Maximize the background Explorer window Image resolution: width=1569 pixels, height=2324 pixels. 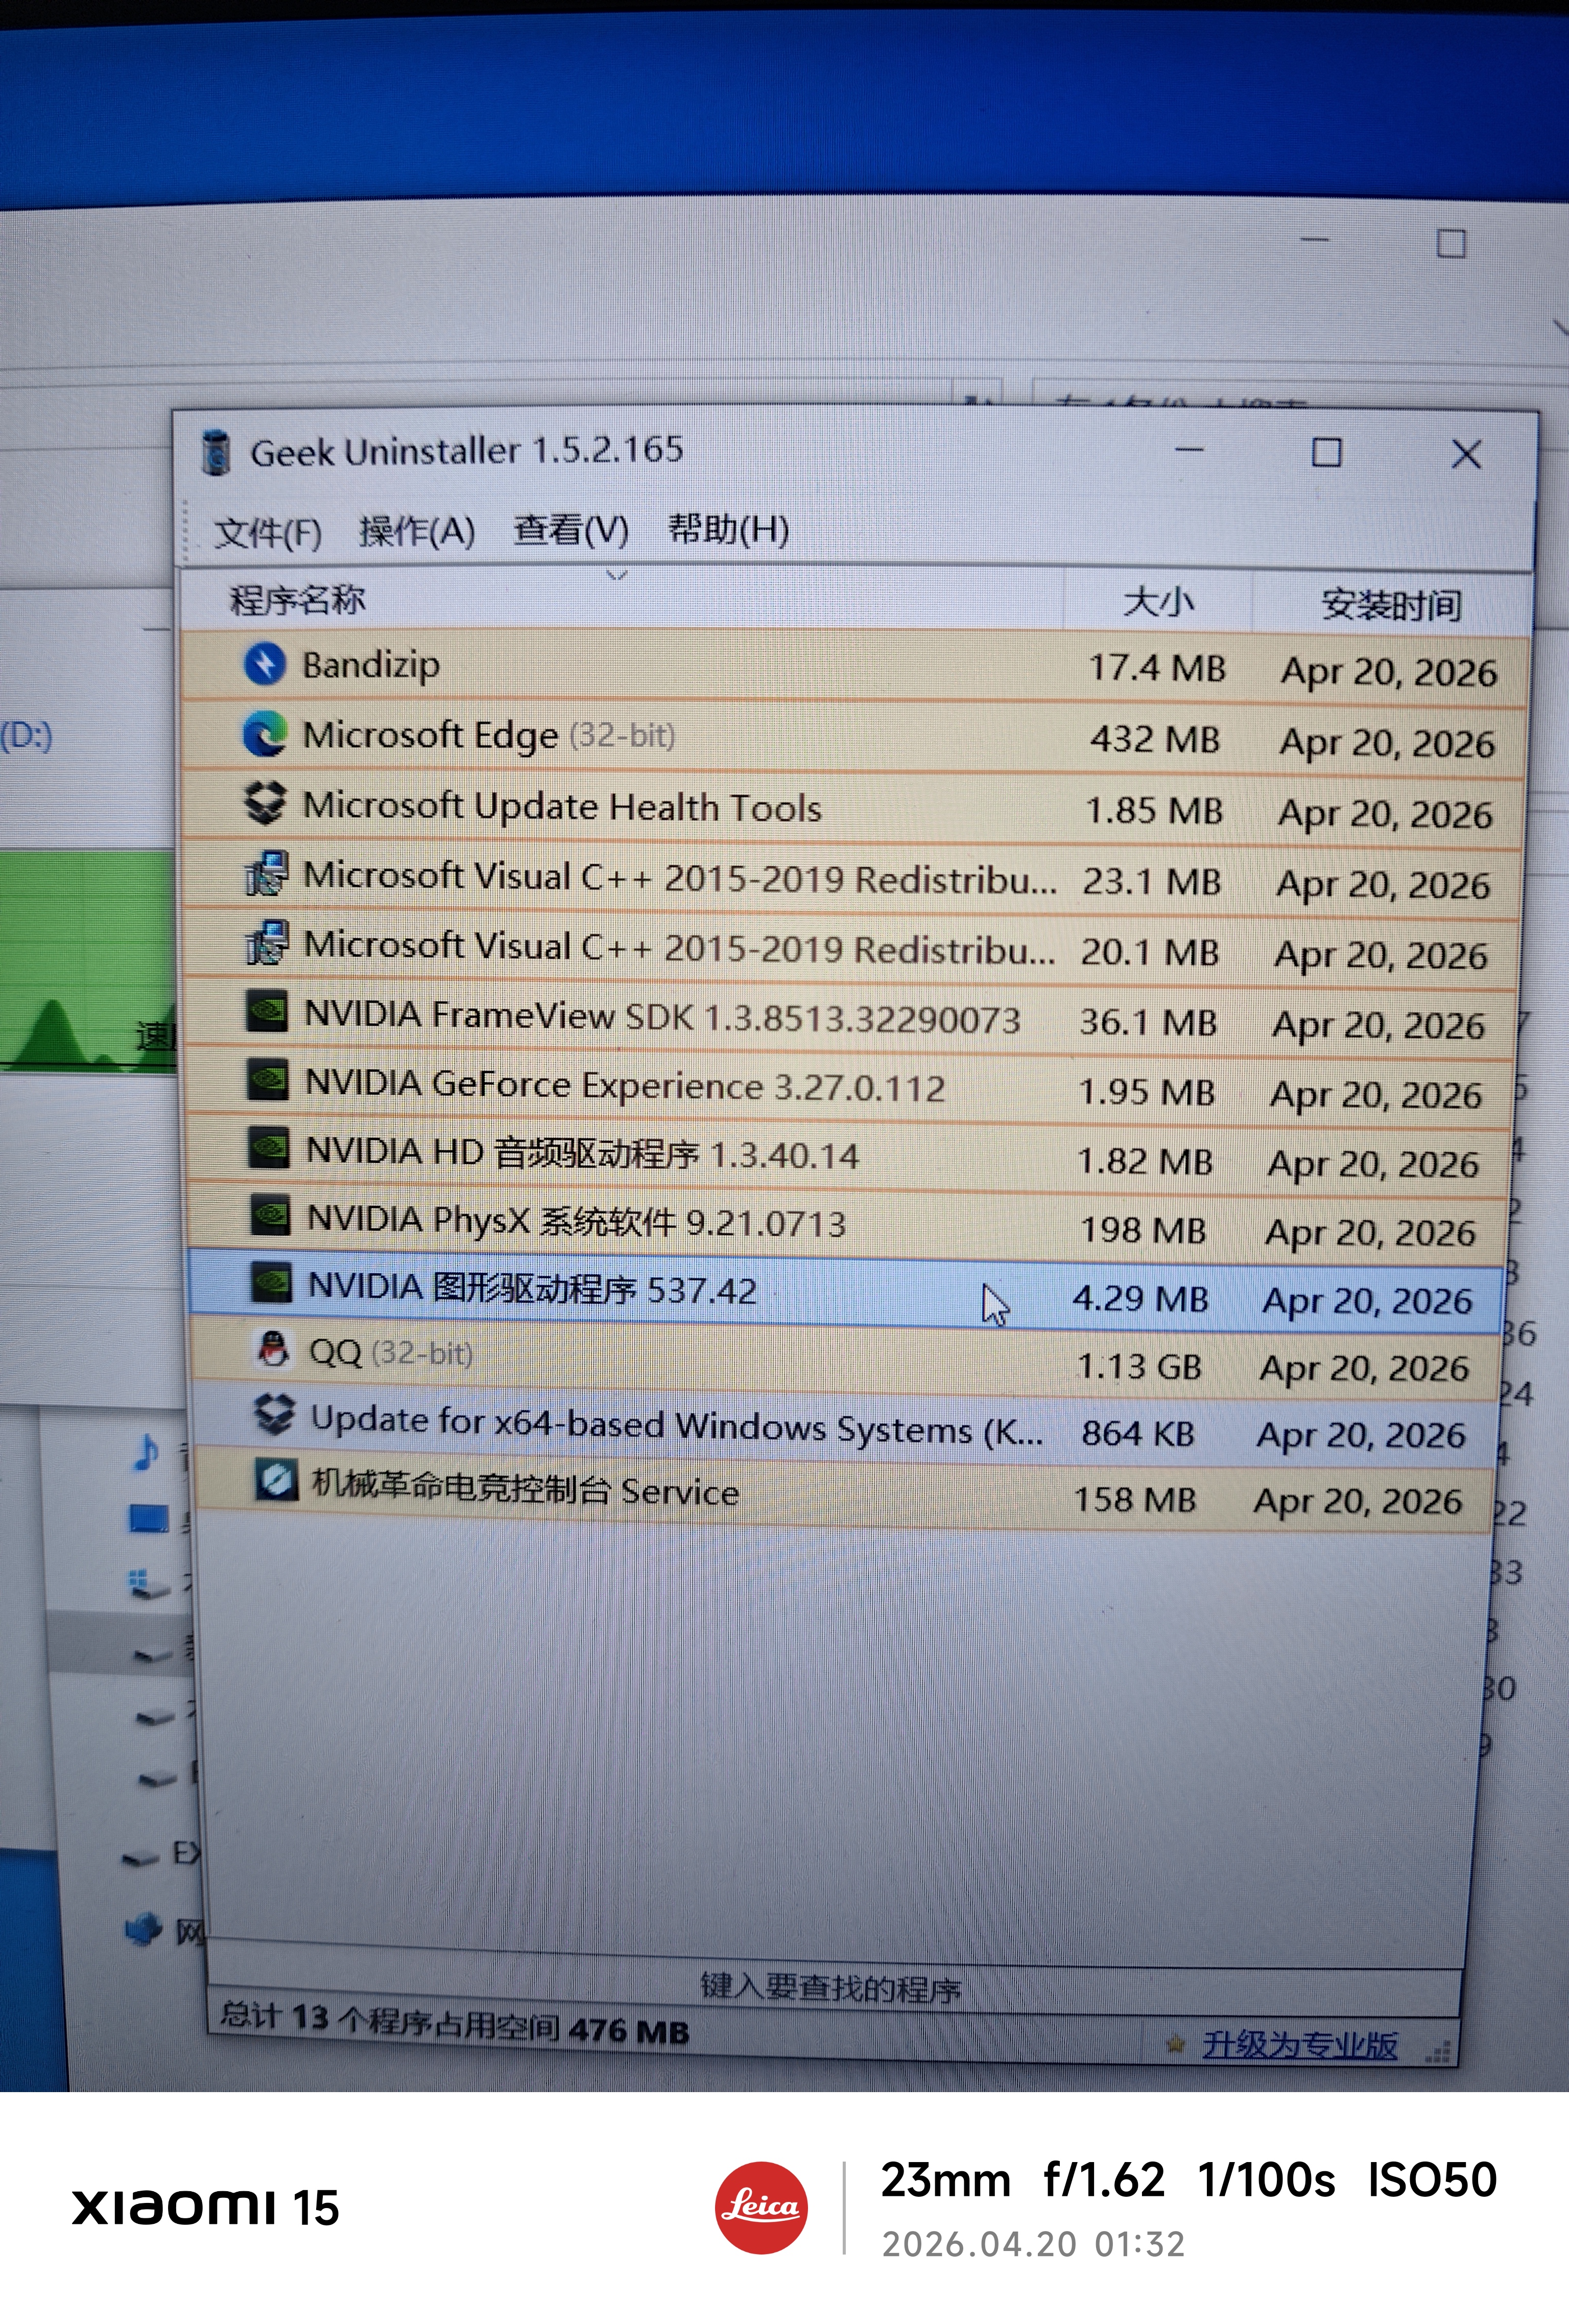pos(1451,243)
